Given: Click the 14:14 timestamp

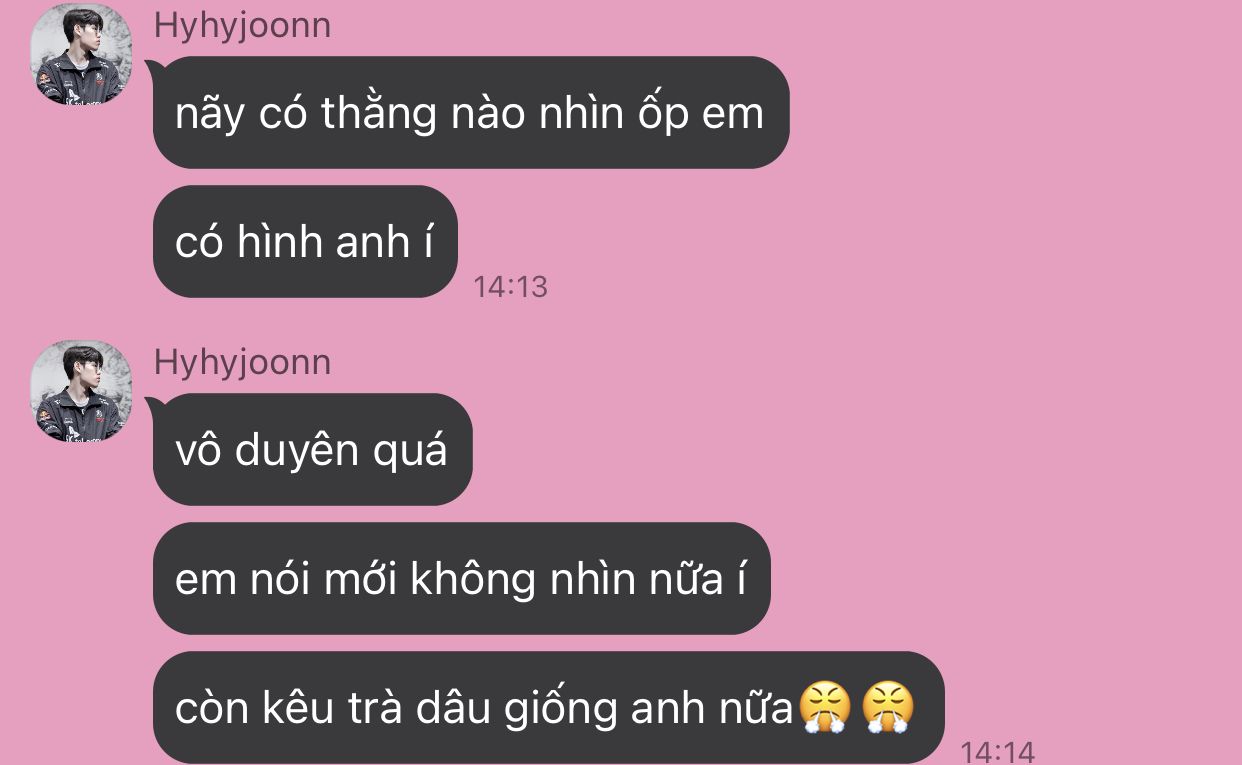Looking at the screenshot, I should coord(997,751).
